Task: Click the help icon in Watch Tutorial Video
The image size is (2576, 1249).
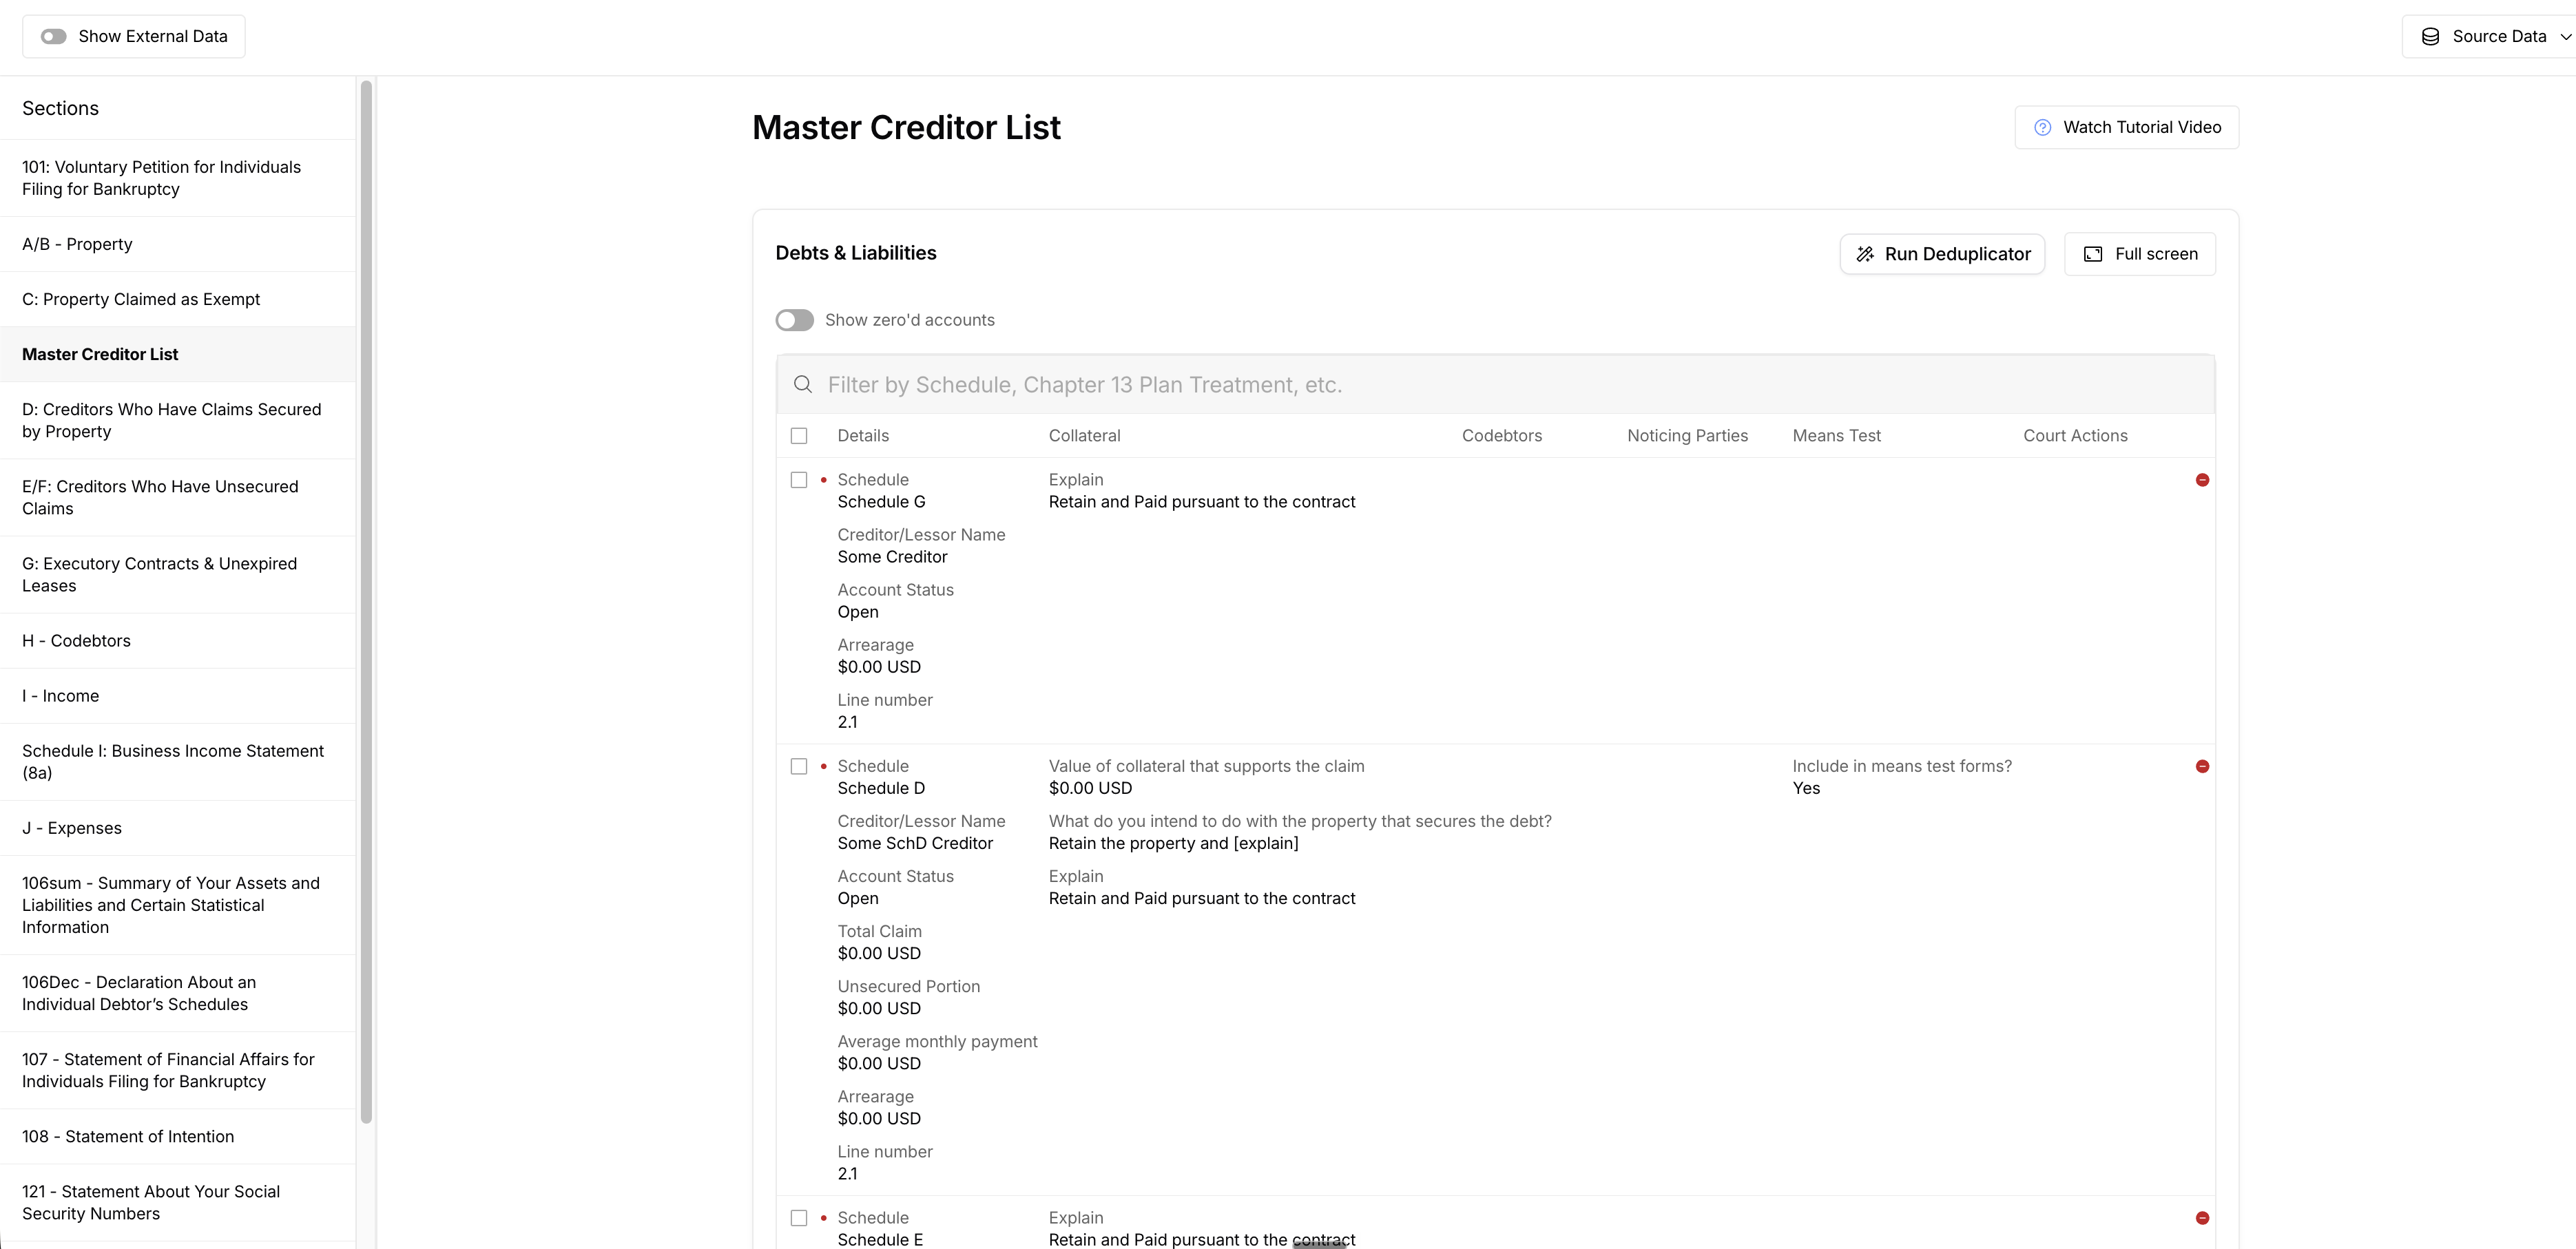Action: [x=2043, y=127]
